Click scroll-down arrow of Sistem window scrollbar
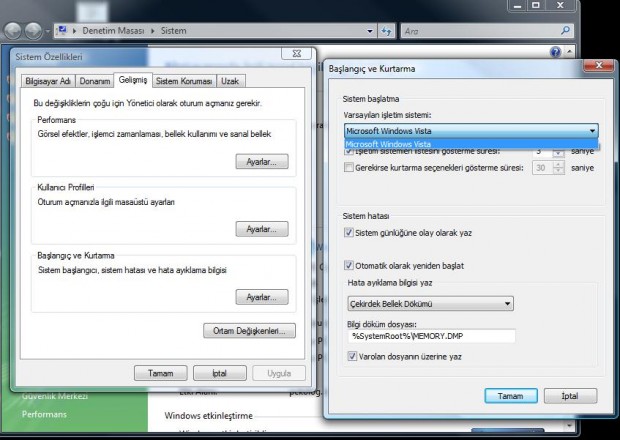Image resolution: width=620 pixels, height=440 pixels. pos(569,425)
